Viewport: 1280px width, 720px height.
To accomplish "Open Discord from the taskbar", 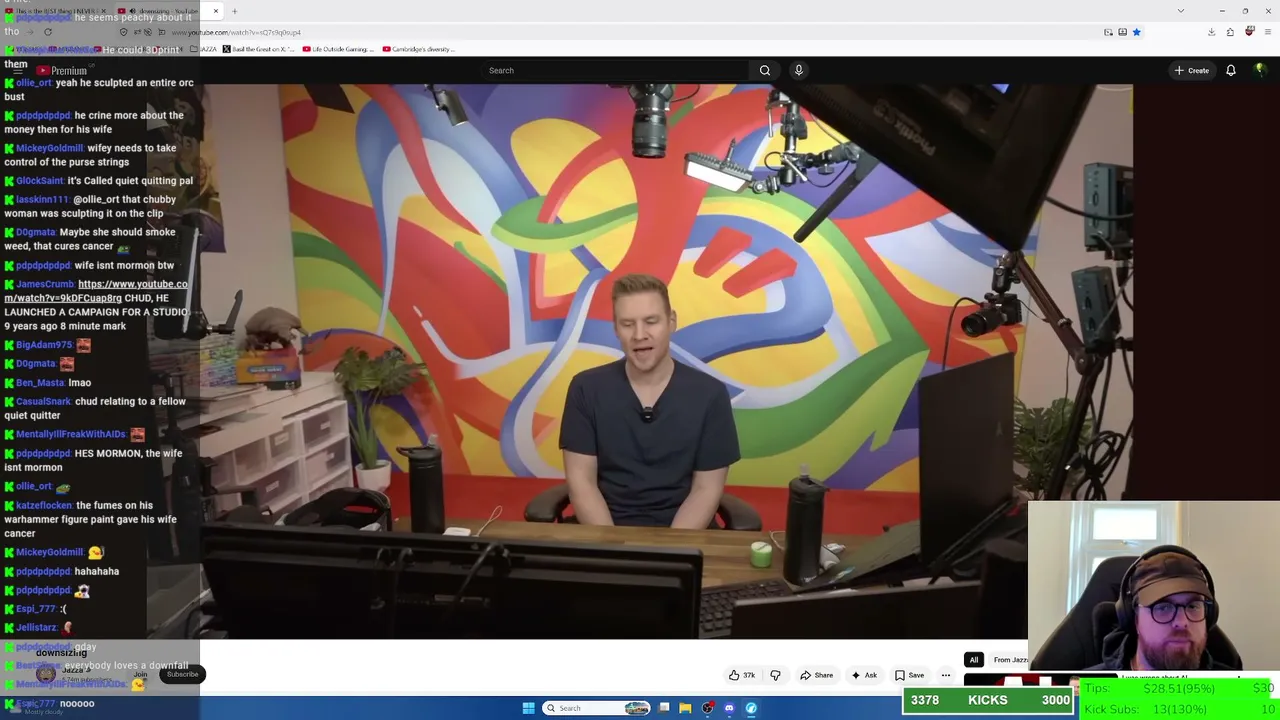I will 729,708.
